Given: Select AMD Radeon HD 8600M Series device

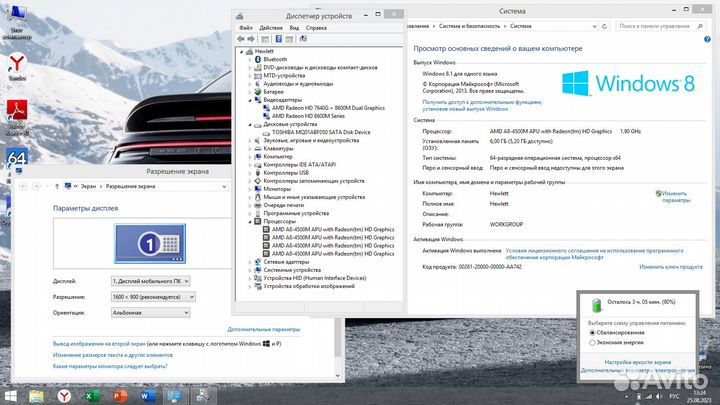Looking at the screenshot, I should 306,115.
